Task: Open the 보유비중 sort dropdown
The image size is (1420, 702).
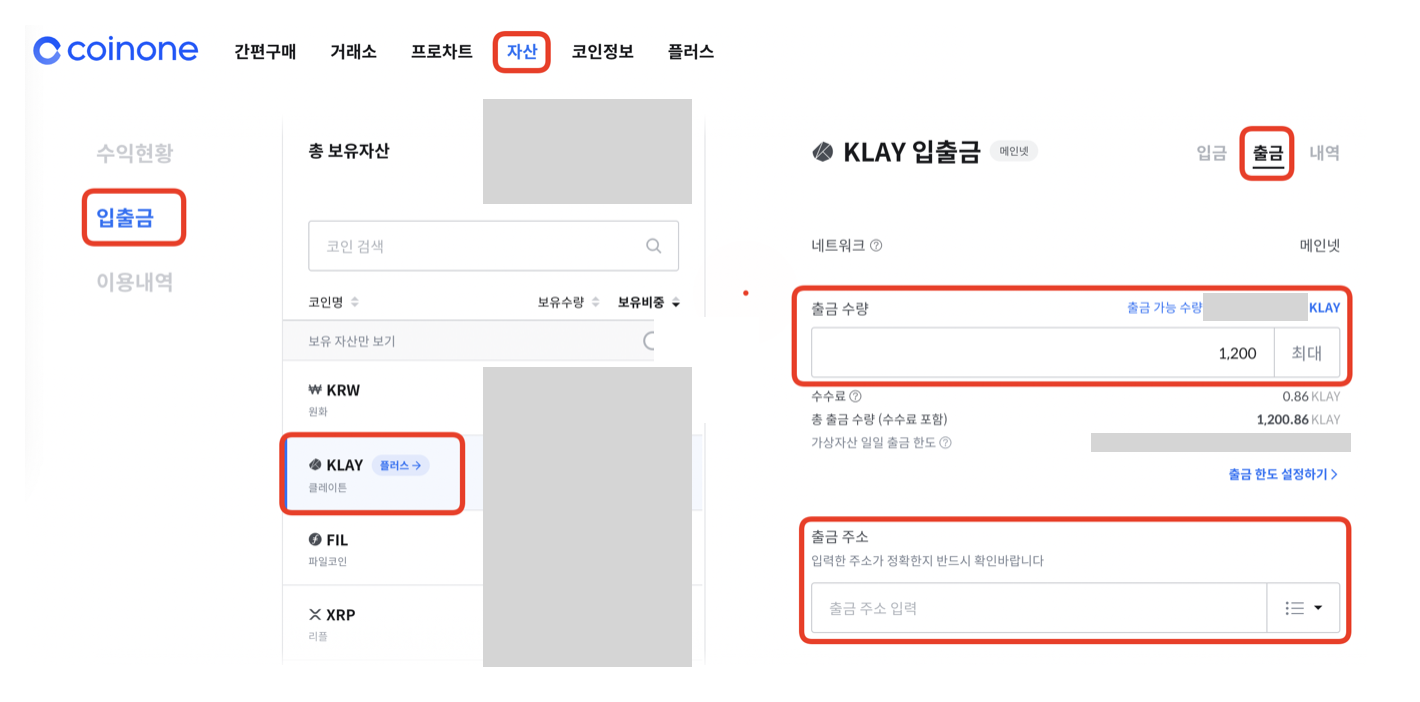Action: tap(678, 302)
